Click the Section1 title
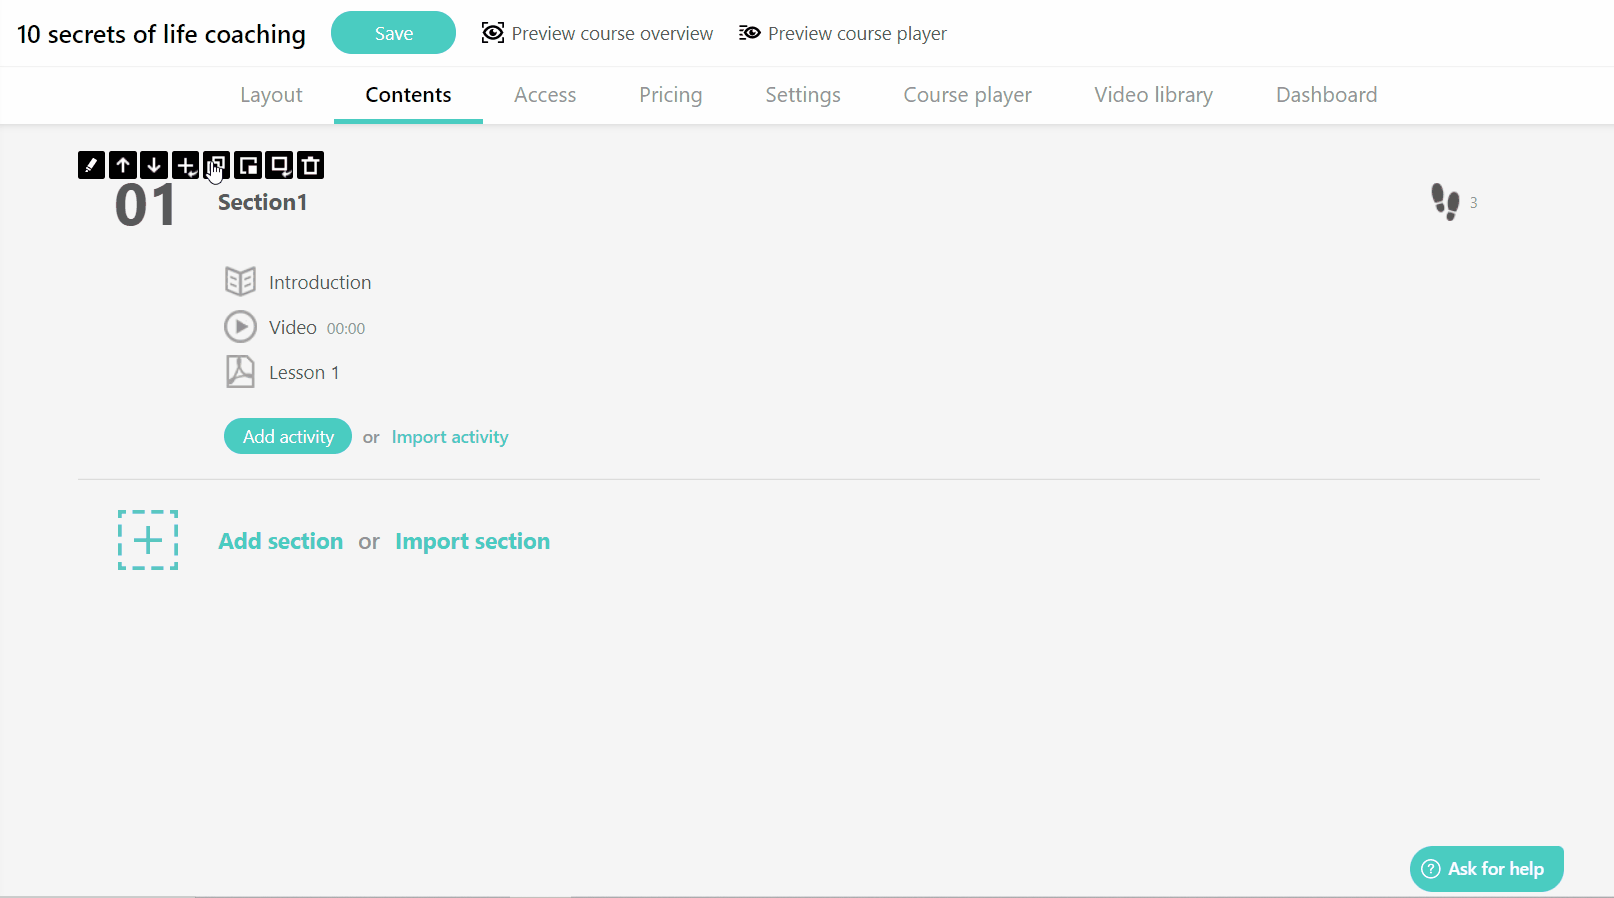 click(x=263, y=202)
